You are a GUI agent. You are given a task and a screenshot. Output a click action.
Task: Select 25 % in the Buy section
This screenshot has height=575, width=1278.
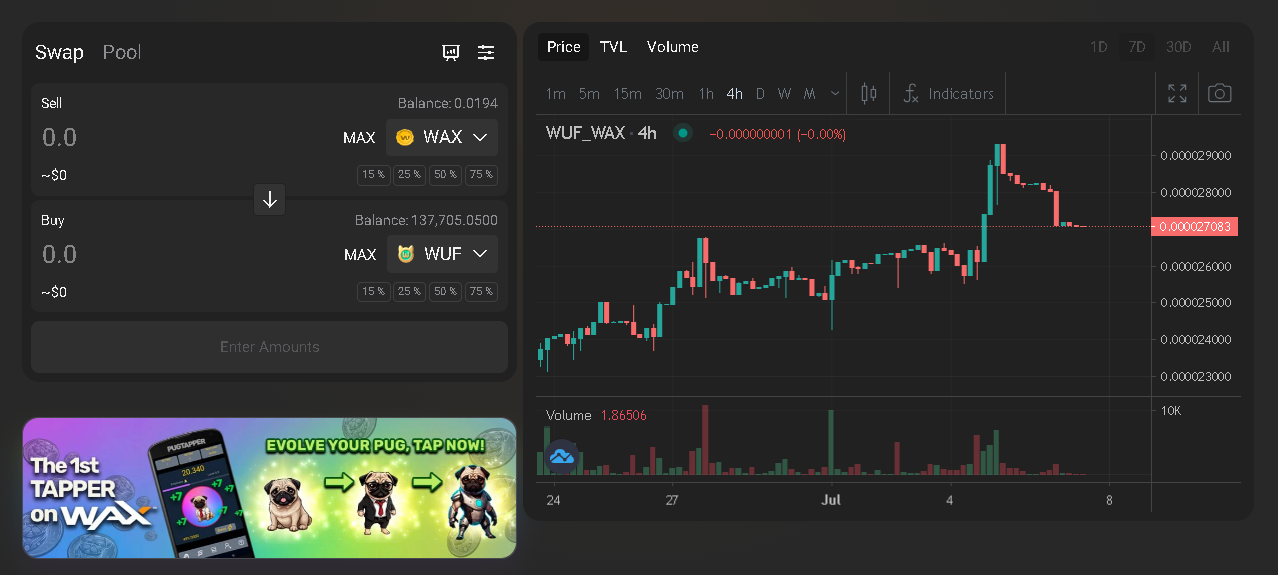[x=408, y=291]
